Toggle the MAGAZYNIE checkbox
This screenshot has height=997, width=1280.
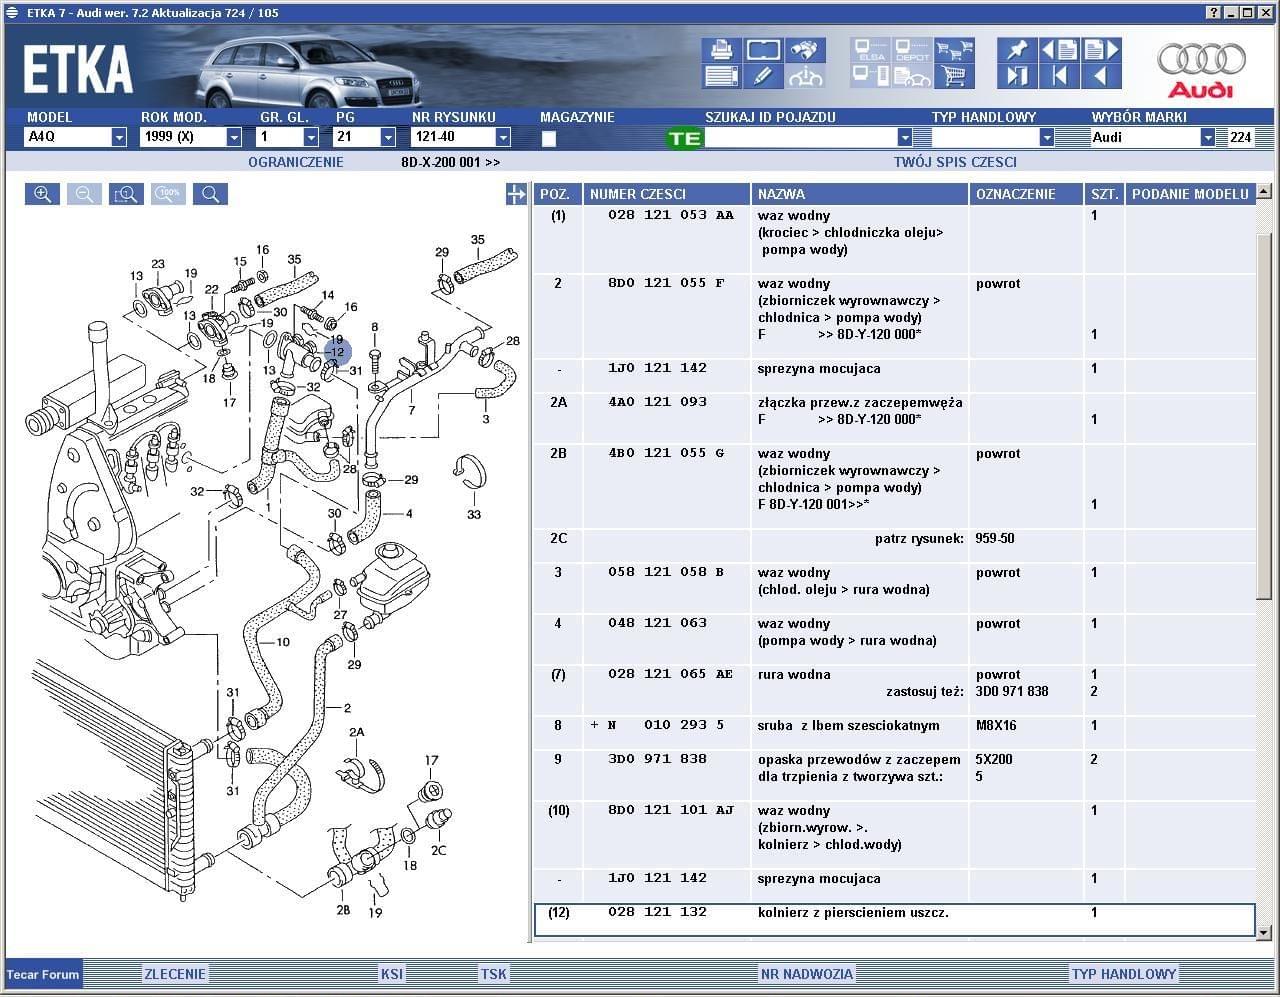pos(549,139)
